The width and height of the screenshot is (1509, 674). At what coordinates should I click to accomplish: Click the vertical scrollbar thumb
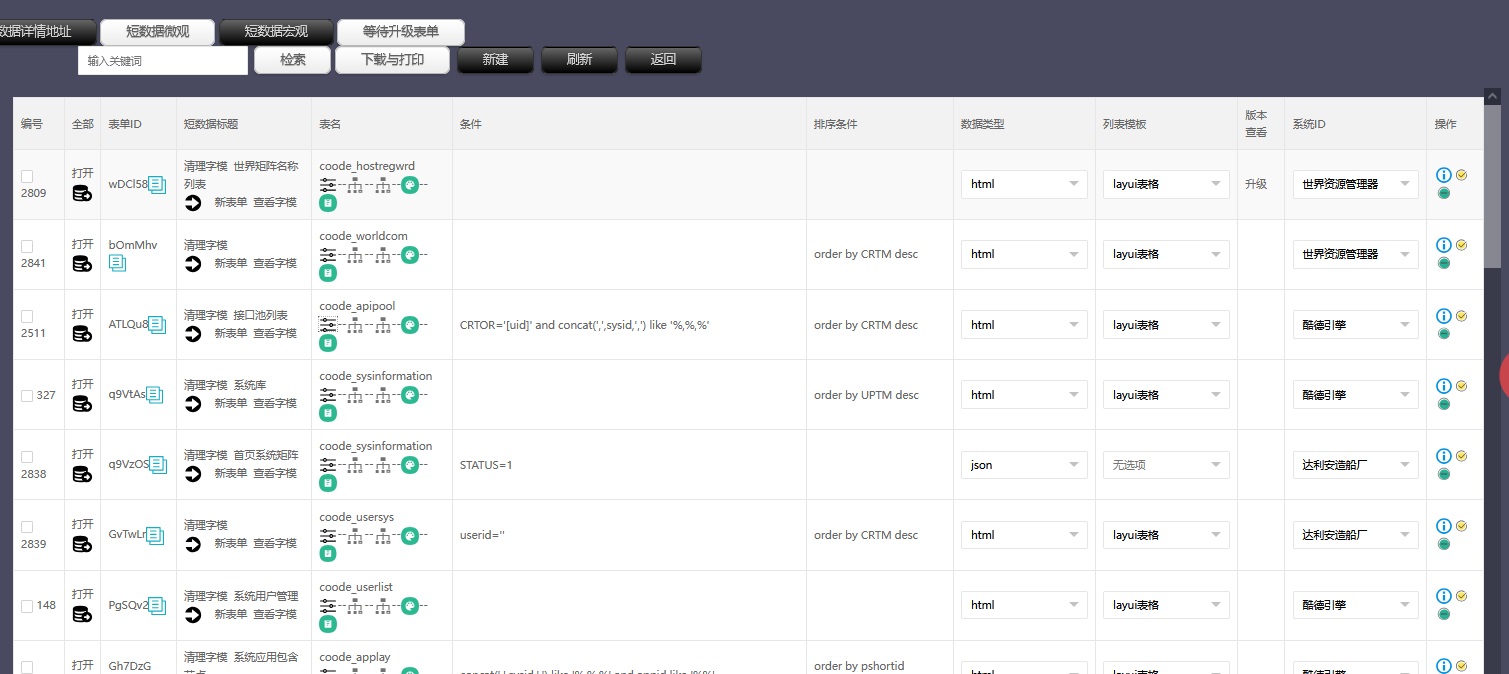point(1492,186)
